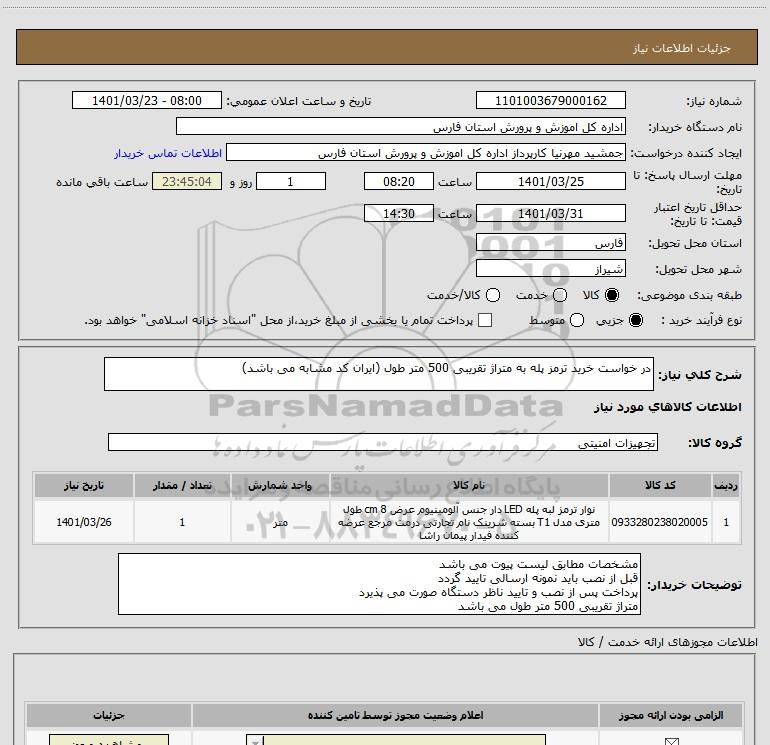Click the delivery province field فارس
Image resolution: width=770 pixels, height=745 pixels.
550,242
